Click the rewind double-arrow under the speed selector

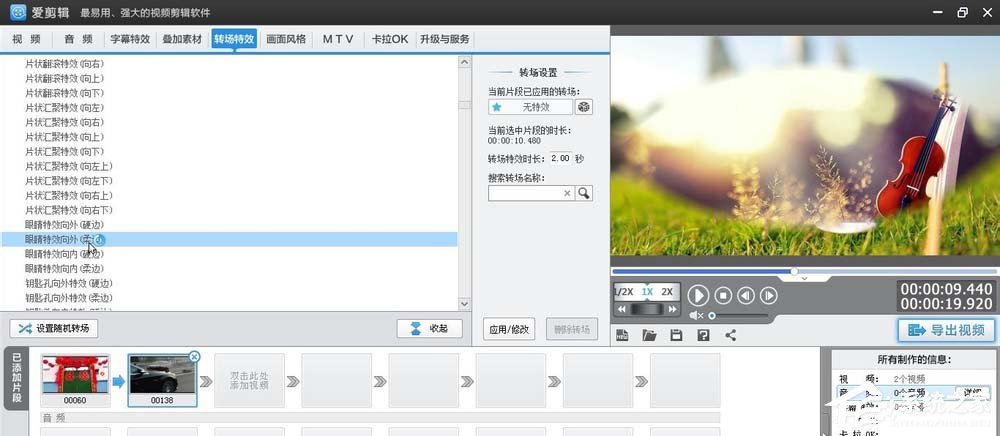[622, 309]
